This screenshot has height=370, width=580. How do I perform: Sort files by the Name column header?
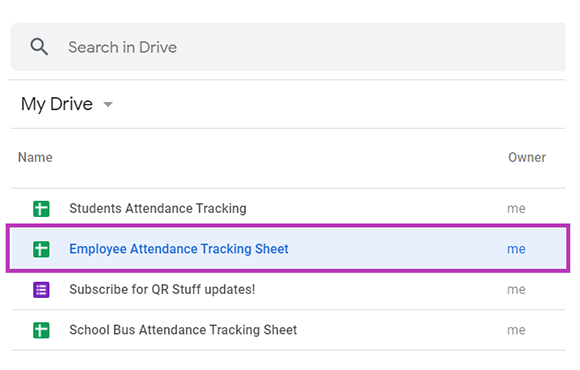[x=35, y=157]
